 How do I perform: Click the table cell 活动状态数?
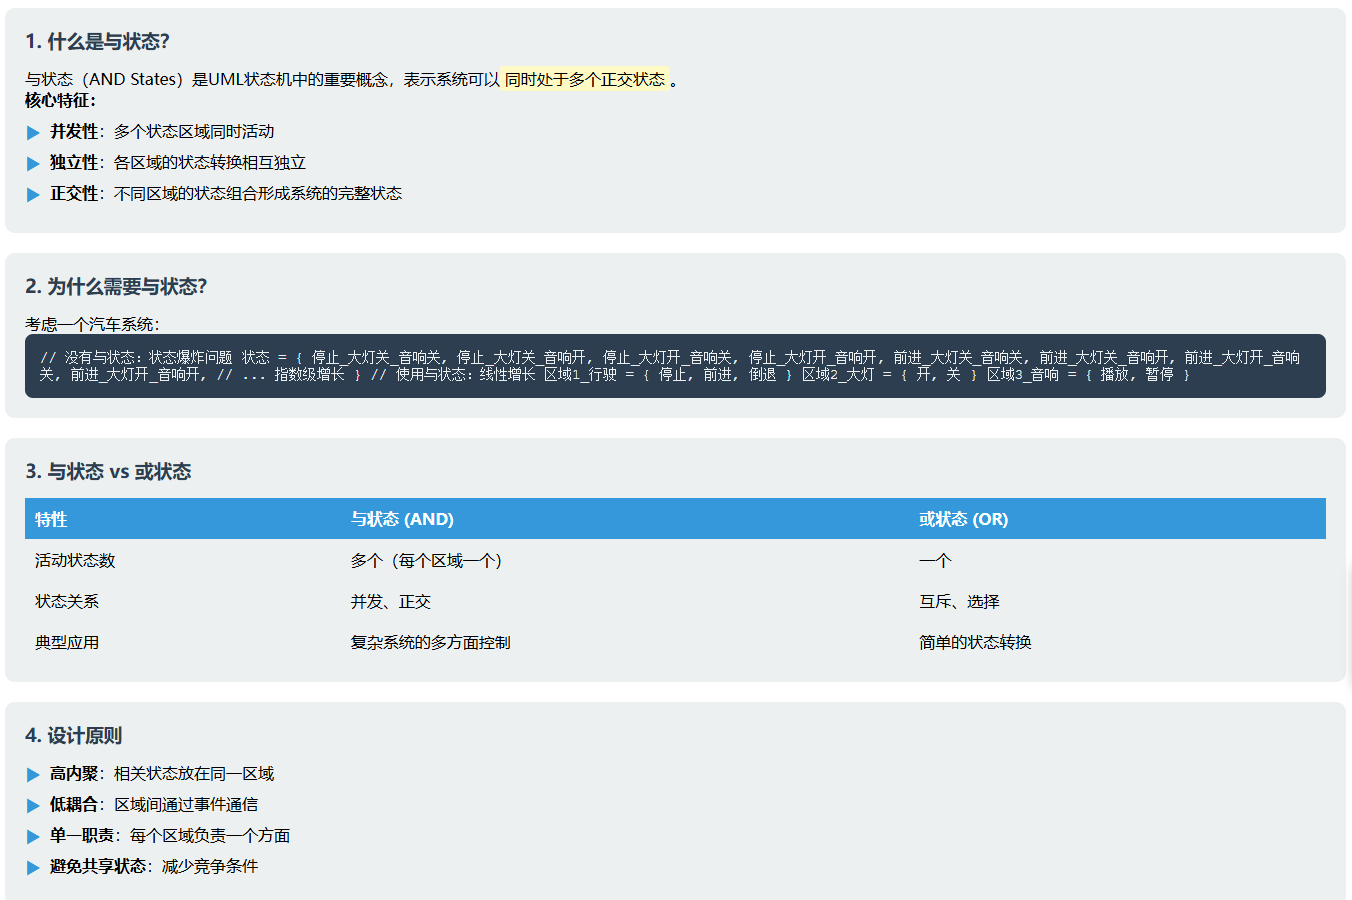click(72, 560)
